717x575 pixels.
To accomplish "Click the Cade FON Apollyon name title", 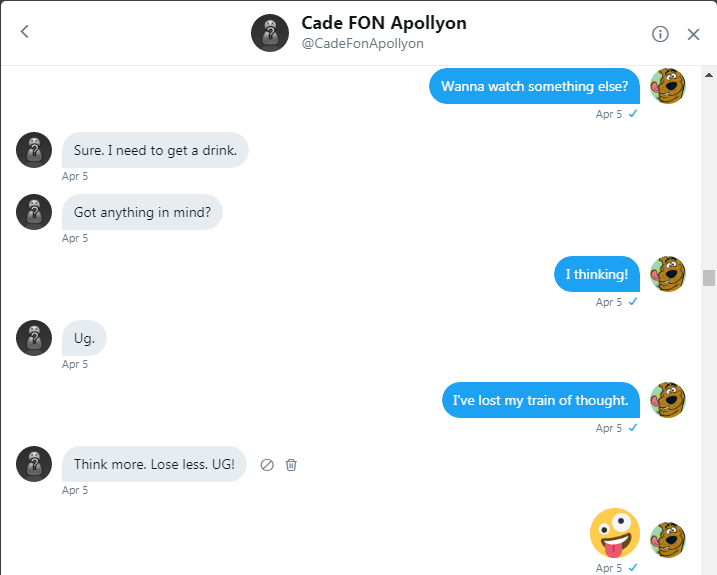I will 383,22.
